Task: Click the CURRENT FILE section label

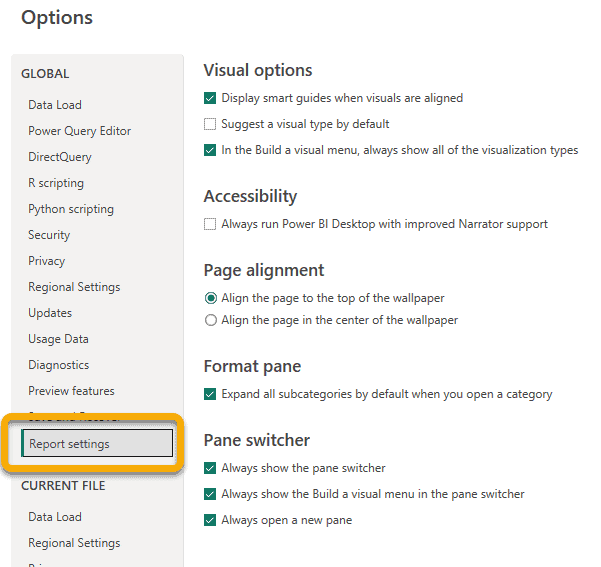Action: 63,486
